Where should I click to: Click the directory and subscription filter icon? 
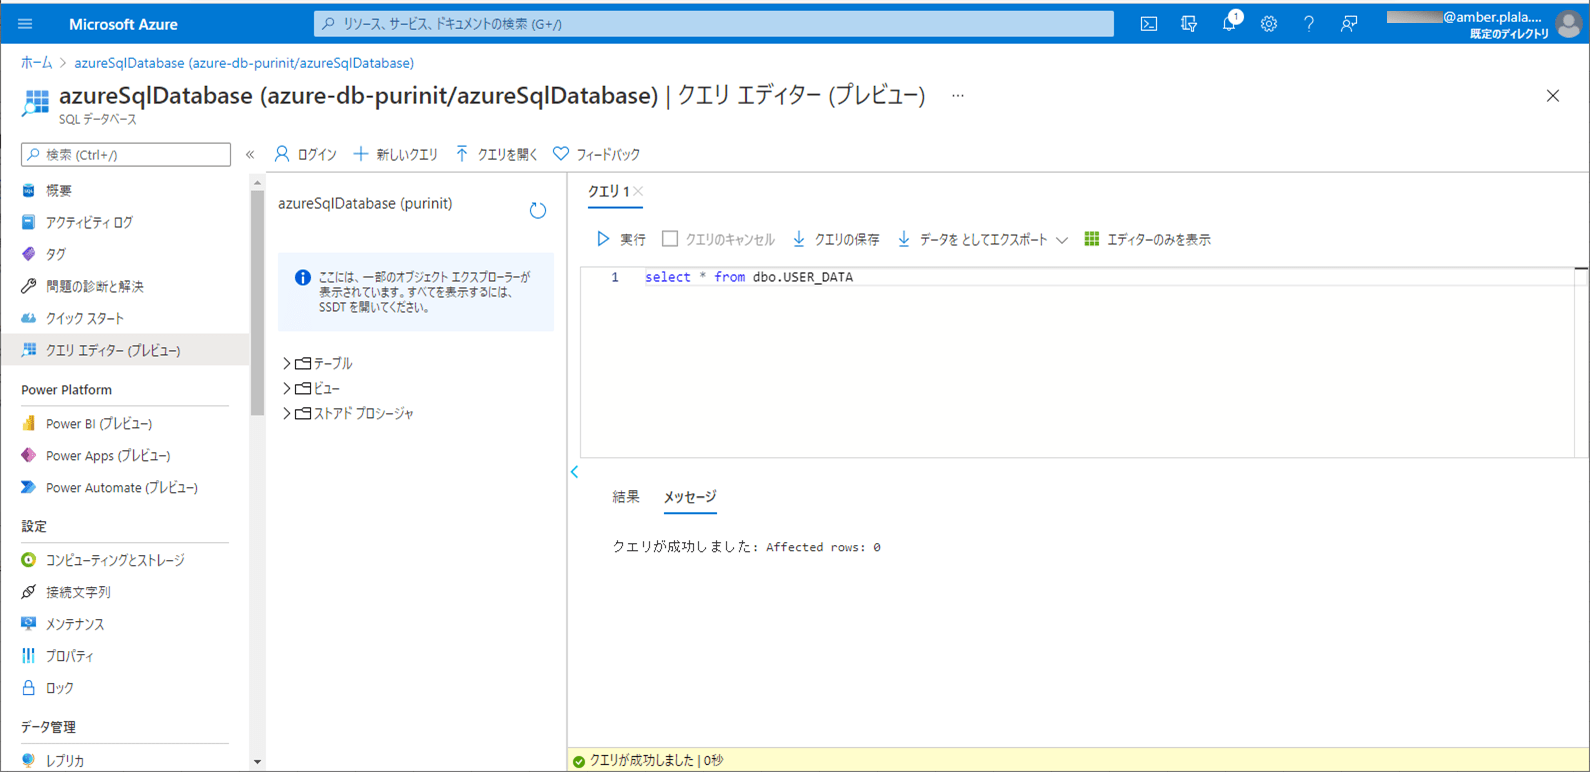(1189, 24)
